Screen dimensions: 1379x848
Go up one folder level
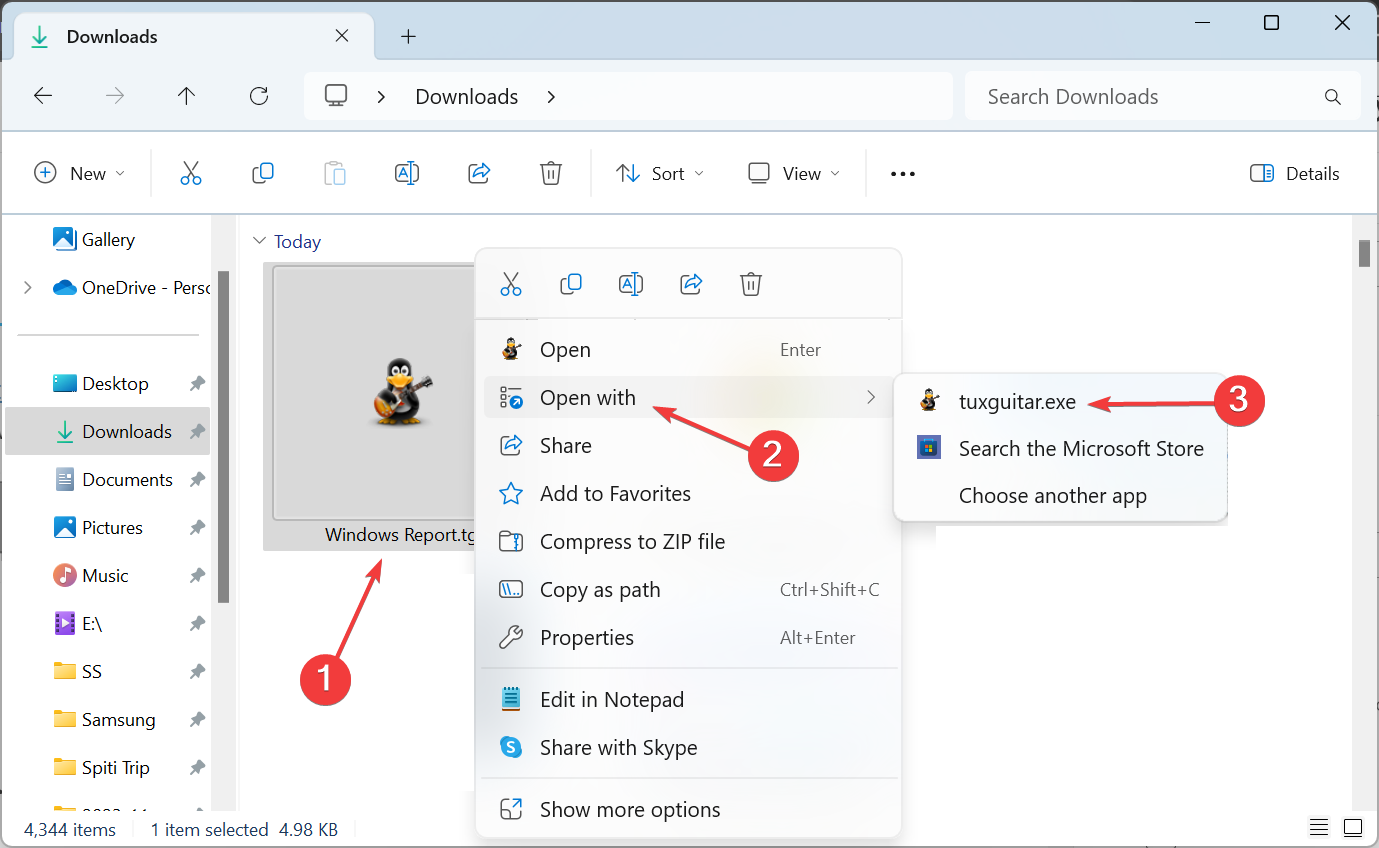tap(186, 96)
